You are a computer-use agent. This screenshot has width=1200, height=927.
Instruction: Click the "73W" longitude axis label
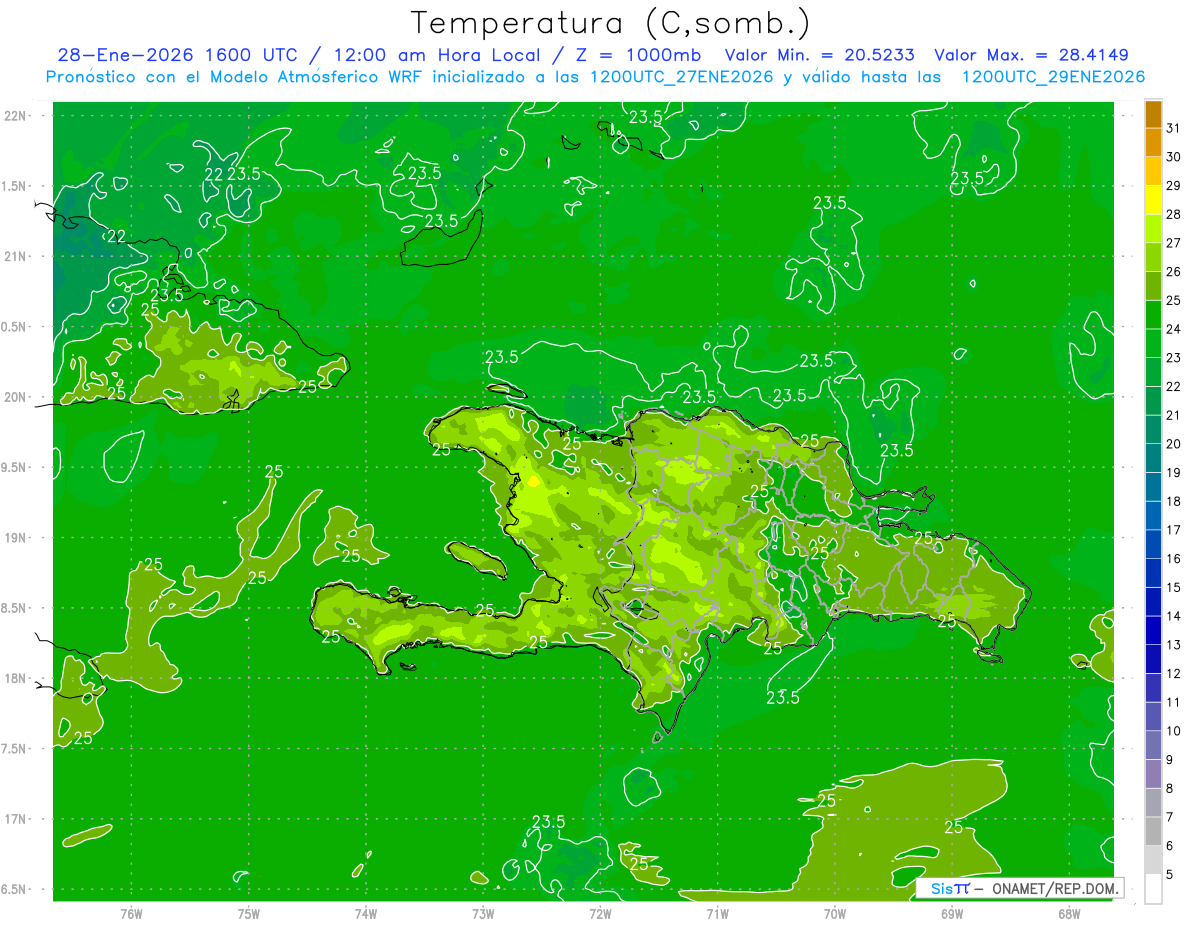pos(483,913)
